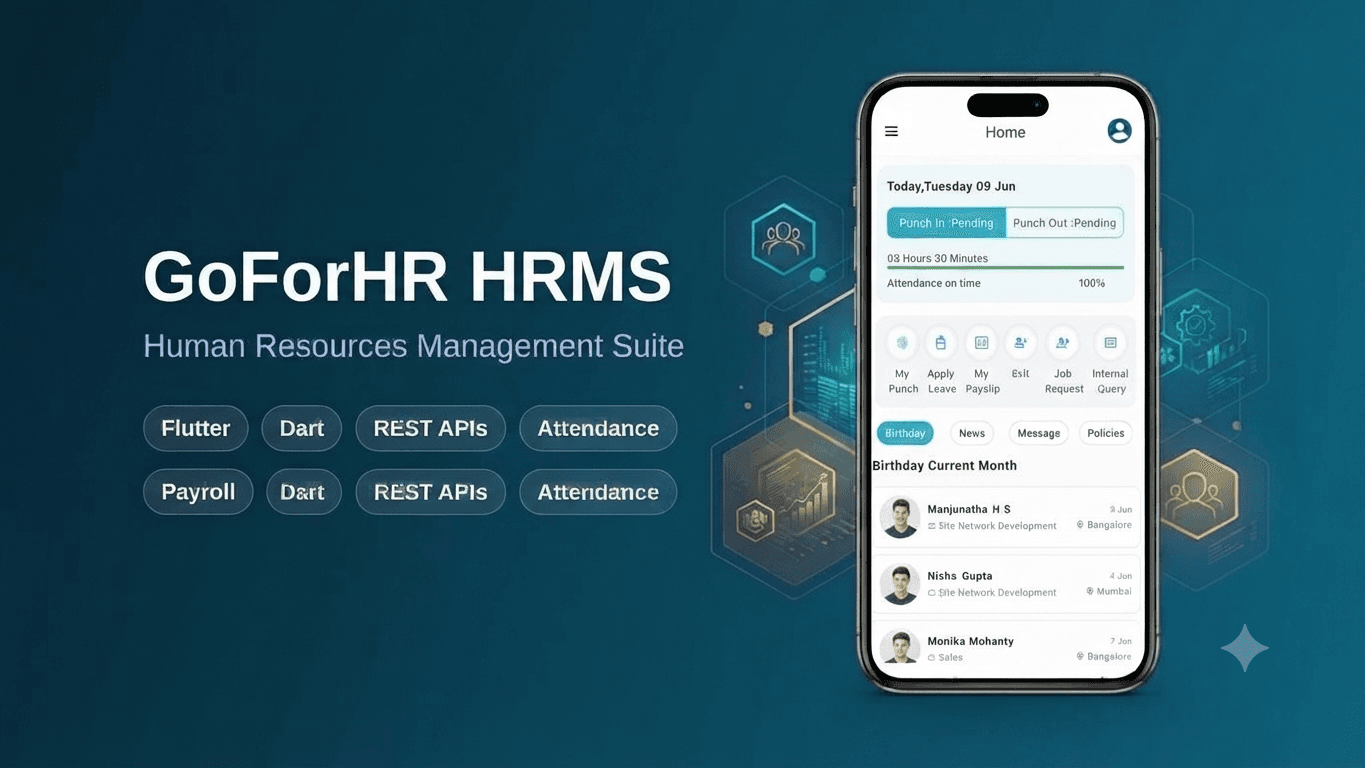Open the Apply Leave icon
The height and width of the screenshot is (768, 1365).
coord(941,343)
